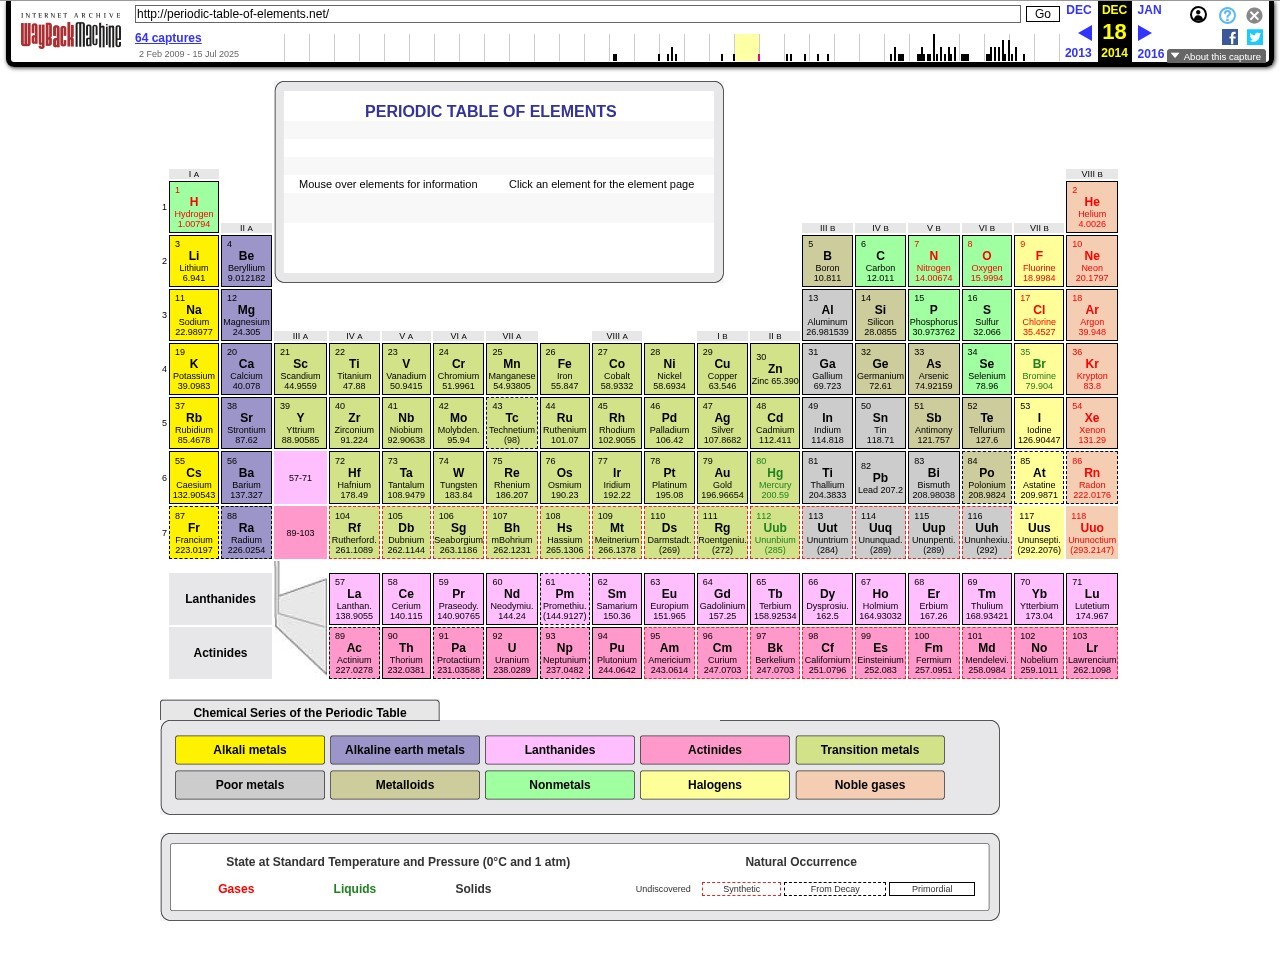Image resolution: width=1280 pixels, height=960 pixels.
Task: Open the Wayback Machine user account icon
Action: click(x=1198, y=15)
